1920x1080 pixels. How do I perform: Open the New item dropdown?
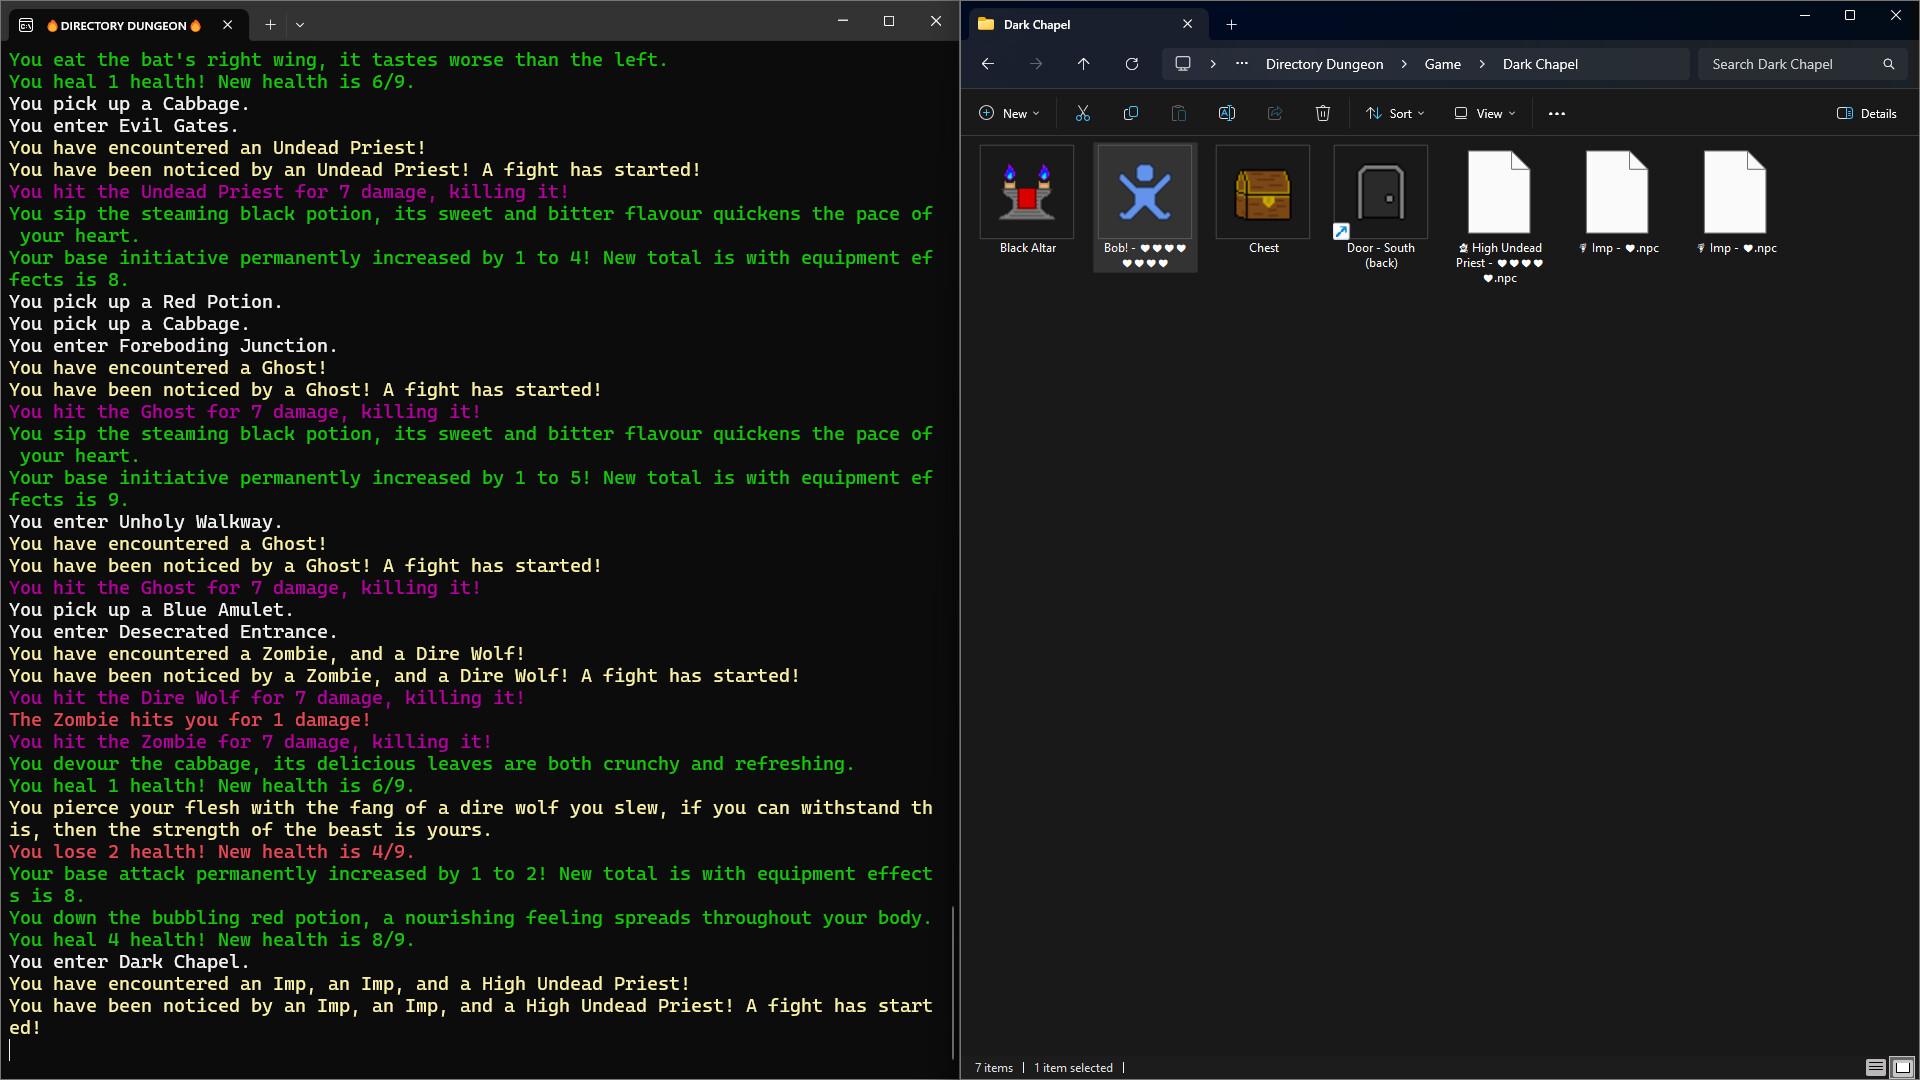1009,113
